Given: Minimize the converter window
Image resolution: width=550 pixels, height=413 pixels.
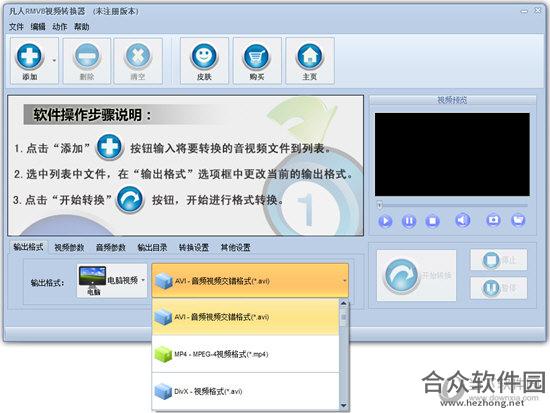Looking at the screenshot, I should coord(524,12).
